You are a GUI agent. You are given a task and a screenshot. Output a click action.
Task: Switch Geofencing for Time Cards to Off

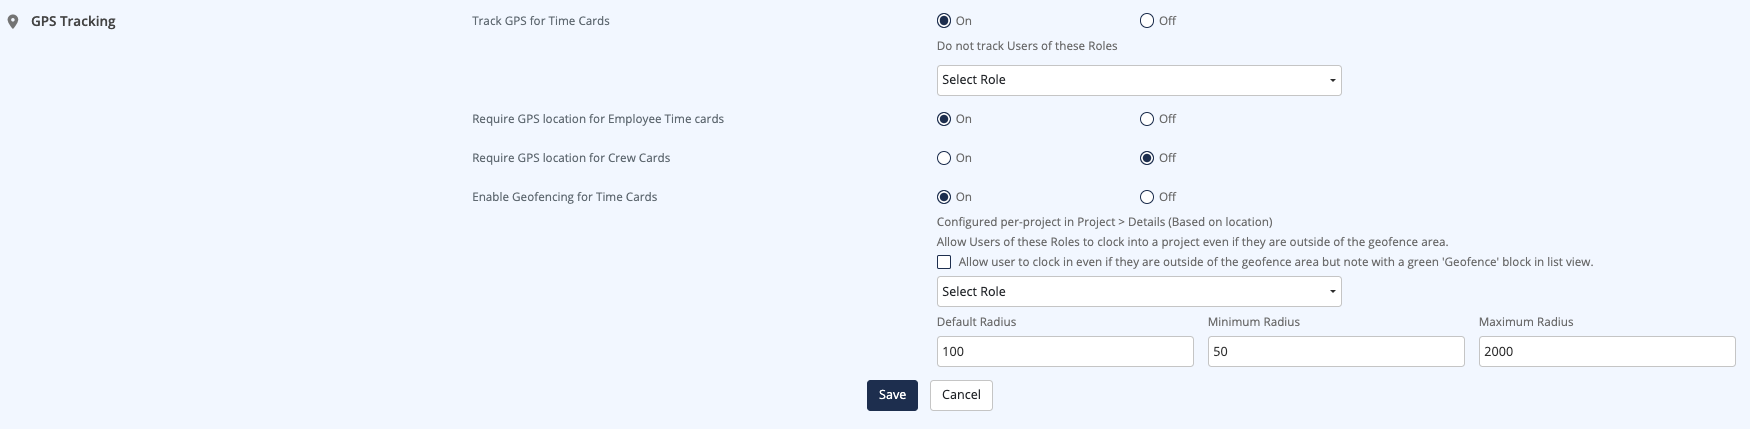click(x=1147, y=197)
